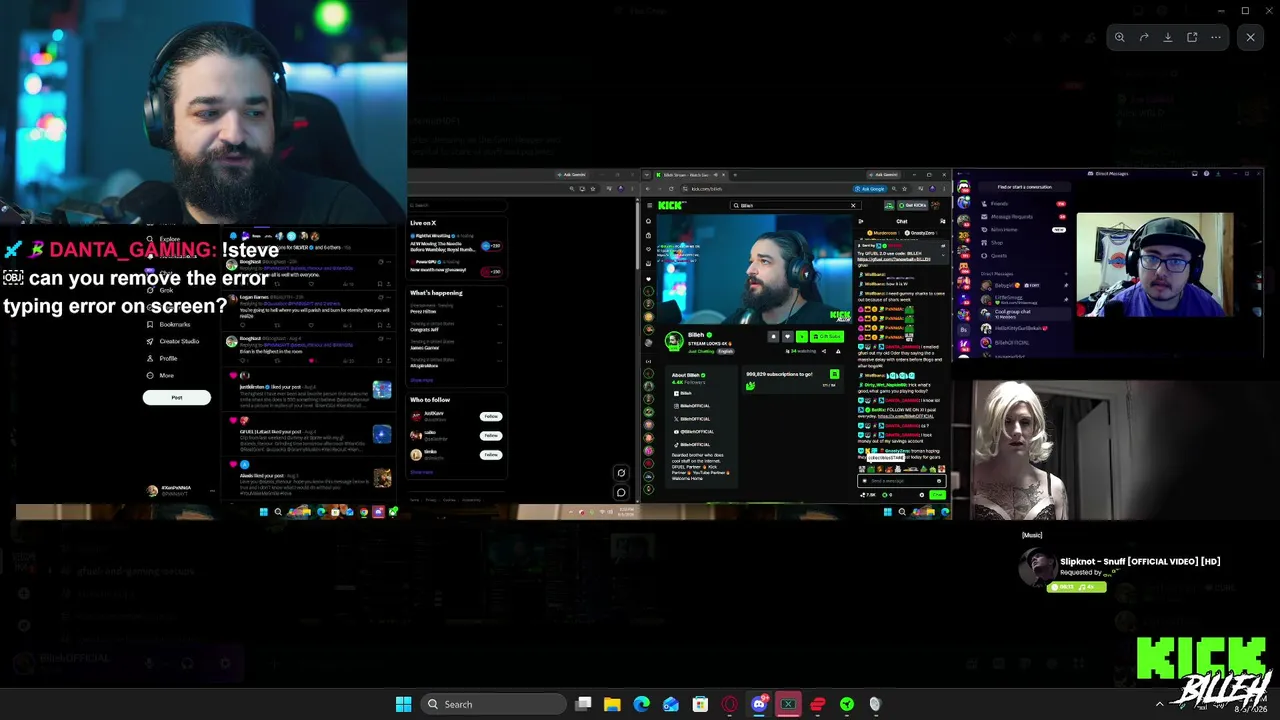Click the Post button in the X window
Screen dimensions: 1280x720
point(177,397)
